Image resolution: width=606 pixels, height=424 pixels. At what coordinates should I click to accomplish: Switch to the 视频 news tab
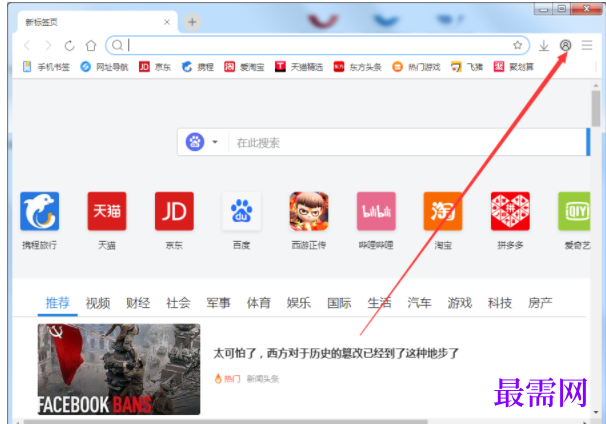coord(98,303)
